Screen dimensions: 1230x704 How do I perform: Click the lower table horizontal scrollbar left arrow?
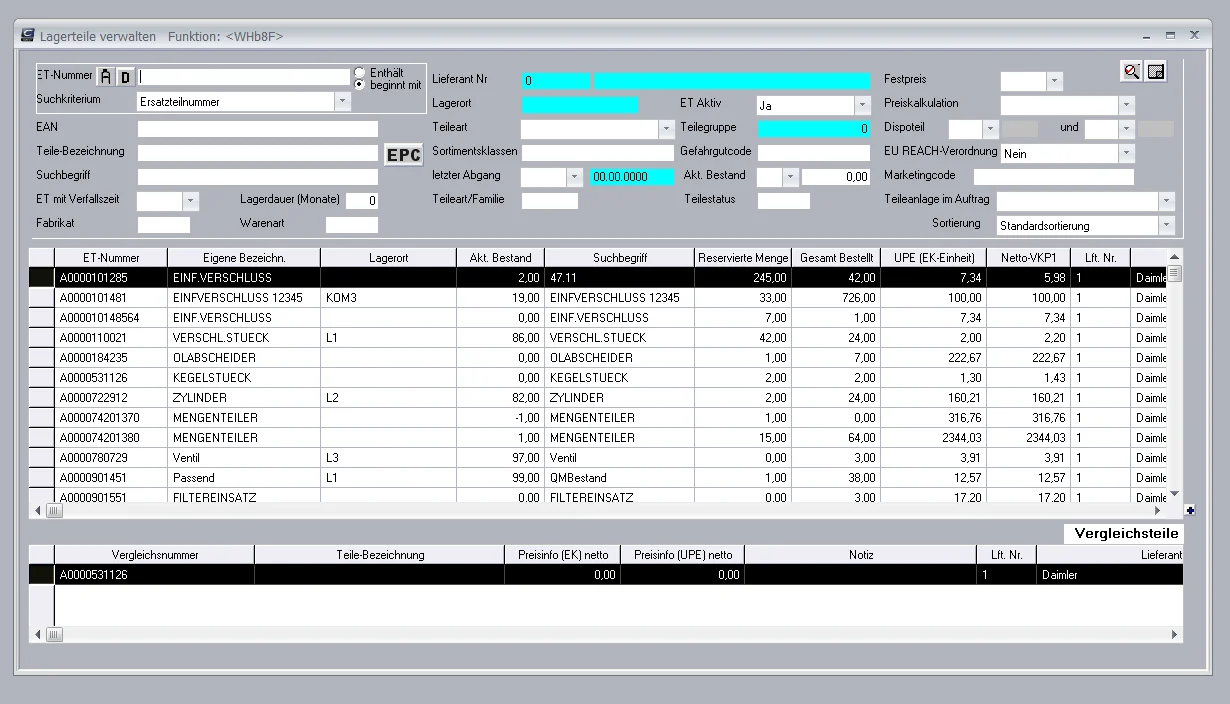click(38, 635)
